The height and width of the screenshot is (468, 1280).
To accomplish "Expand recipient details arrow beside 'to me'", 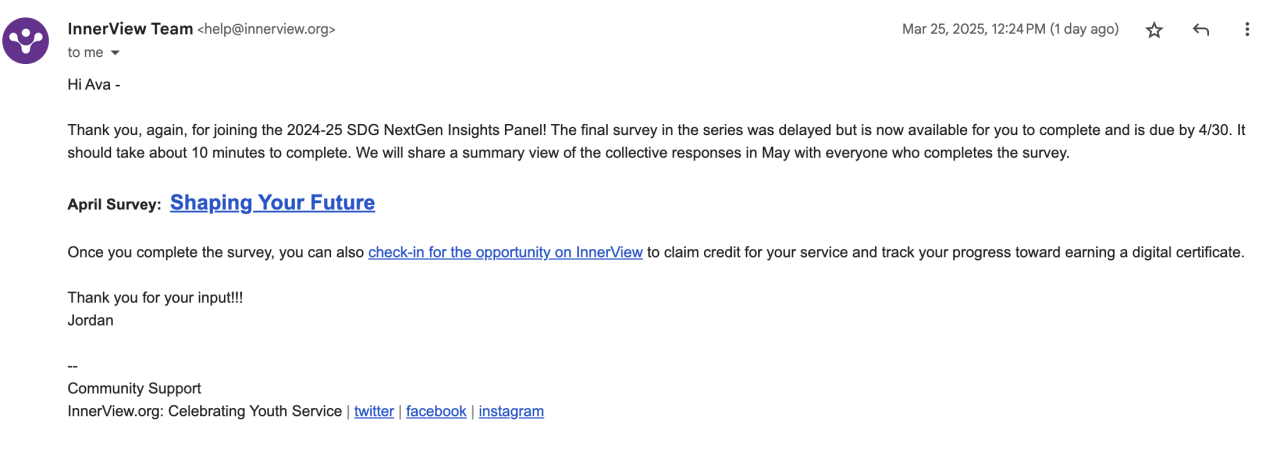I will point(115,53).
